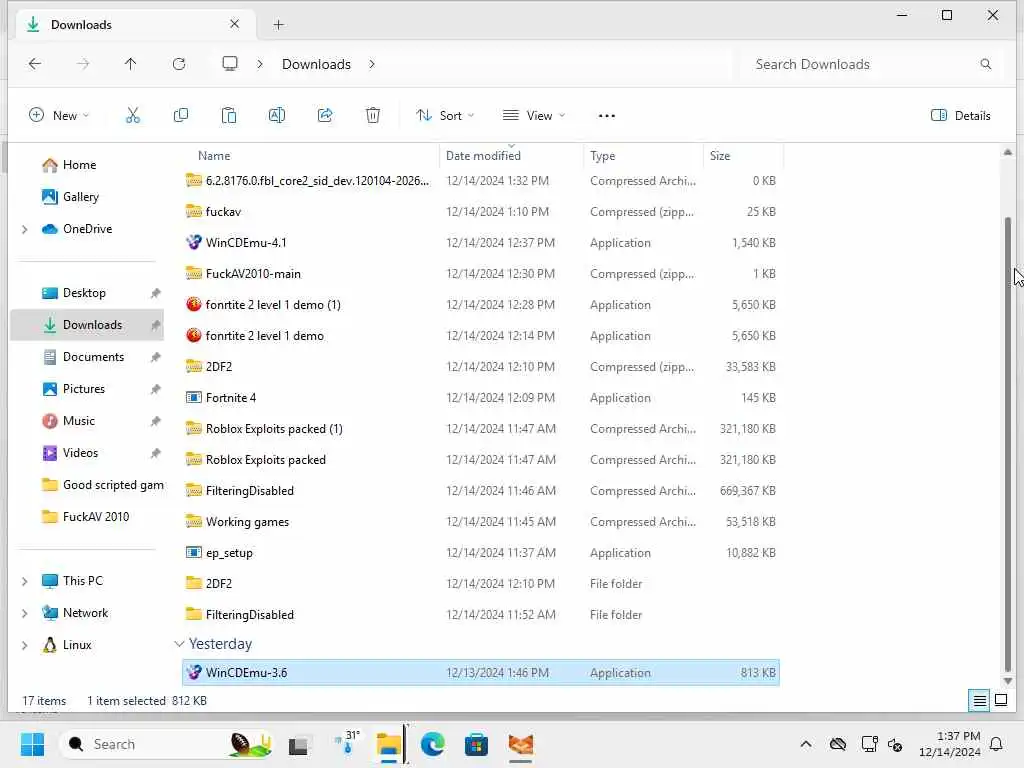Click the fox app icon on taskbar
This screenshot has width=1024, height=768.
click(520, 744)
